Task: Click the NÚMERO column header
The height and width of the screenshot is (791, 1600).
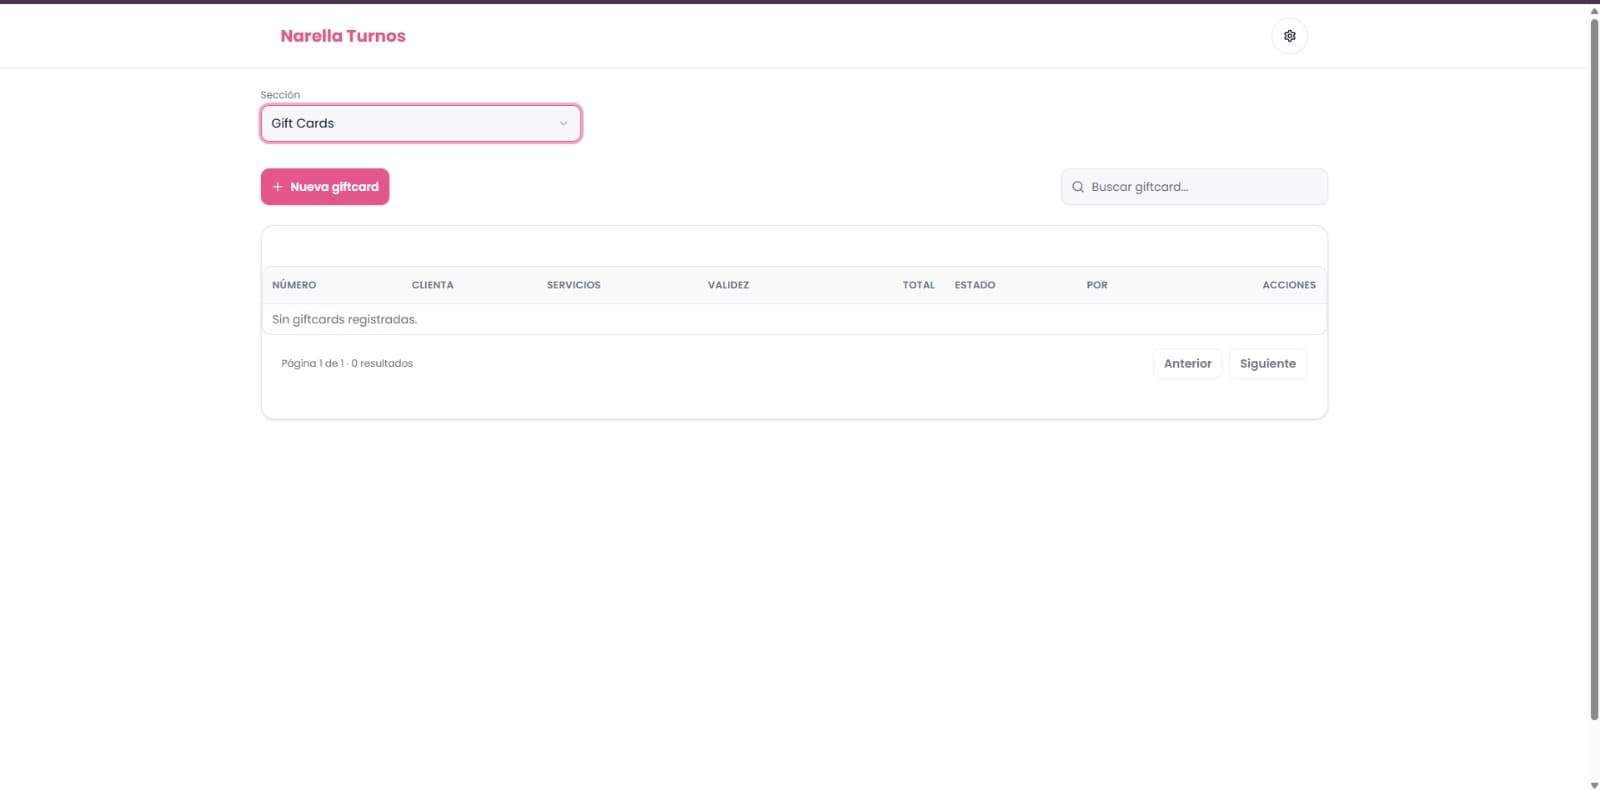Action: [294, 285]
